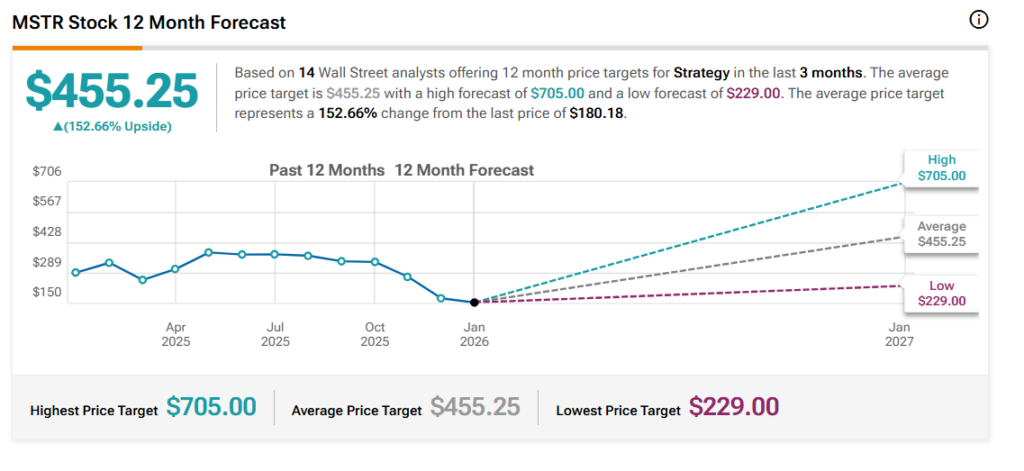
Task: Click the Average $455.25 forecast label
Action: coord(941,234)
